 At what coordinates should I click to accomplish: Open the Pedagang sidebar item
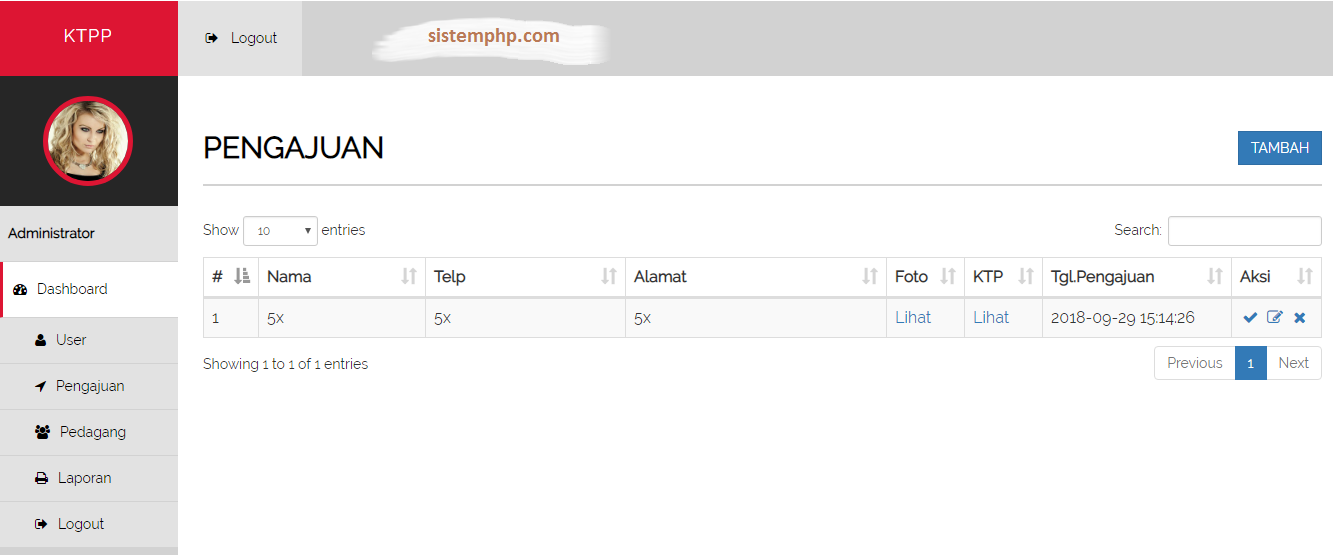(x=92, y=432)
